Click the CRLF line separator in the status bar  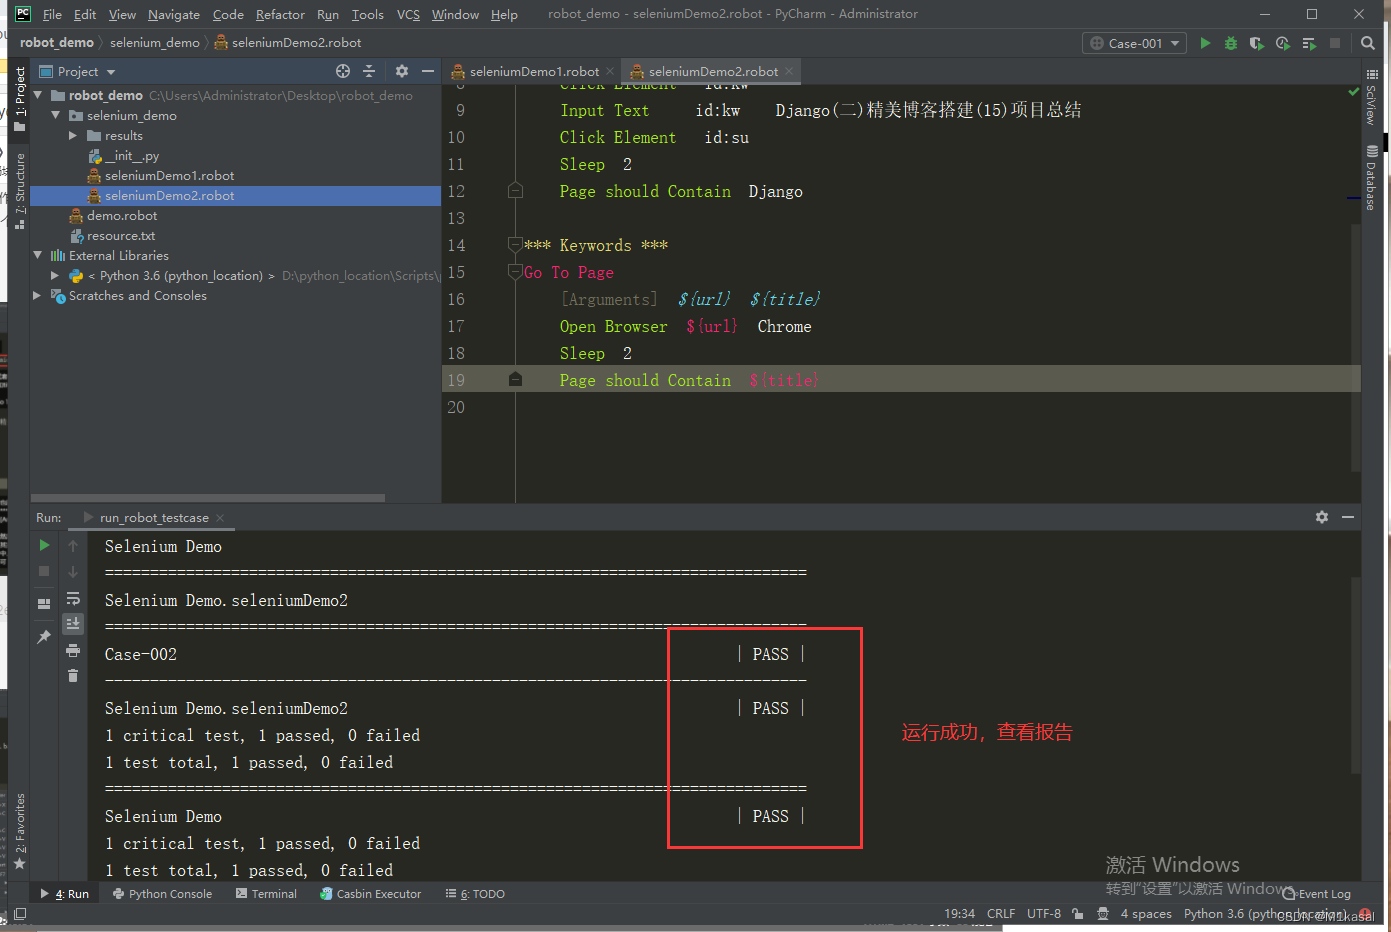click(x=1001, y=913)
